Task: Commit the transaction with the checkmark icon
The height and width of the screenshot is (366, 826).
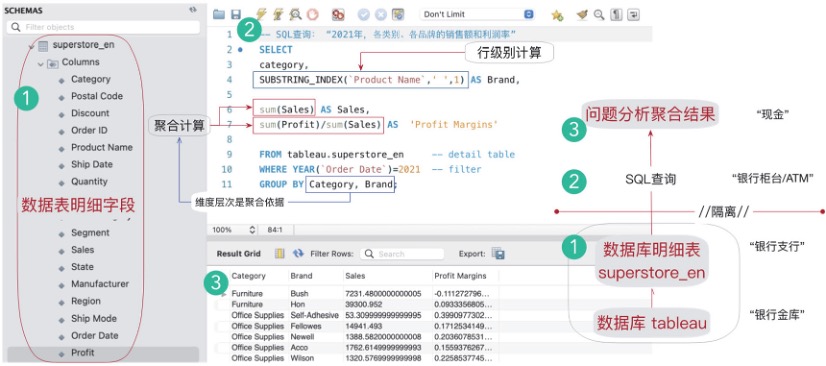Action: tap(363, 15)
